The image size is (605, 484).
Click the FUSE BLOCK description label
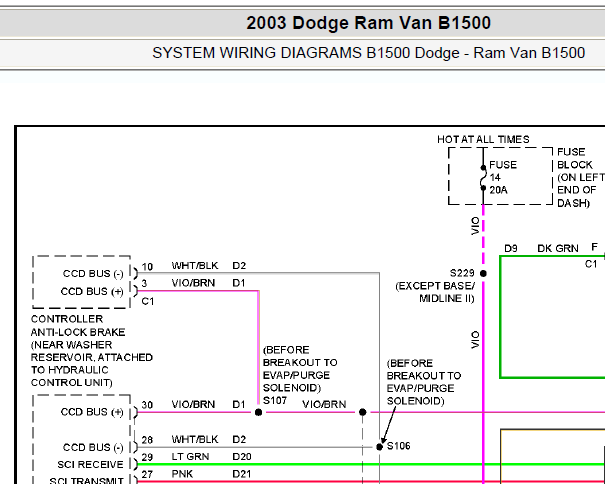click(580, 177)
